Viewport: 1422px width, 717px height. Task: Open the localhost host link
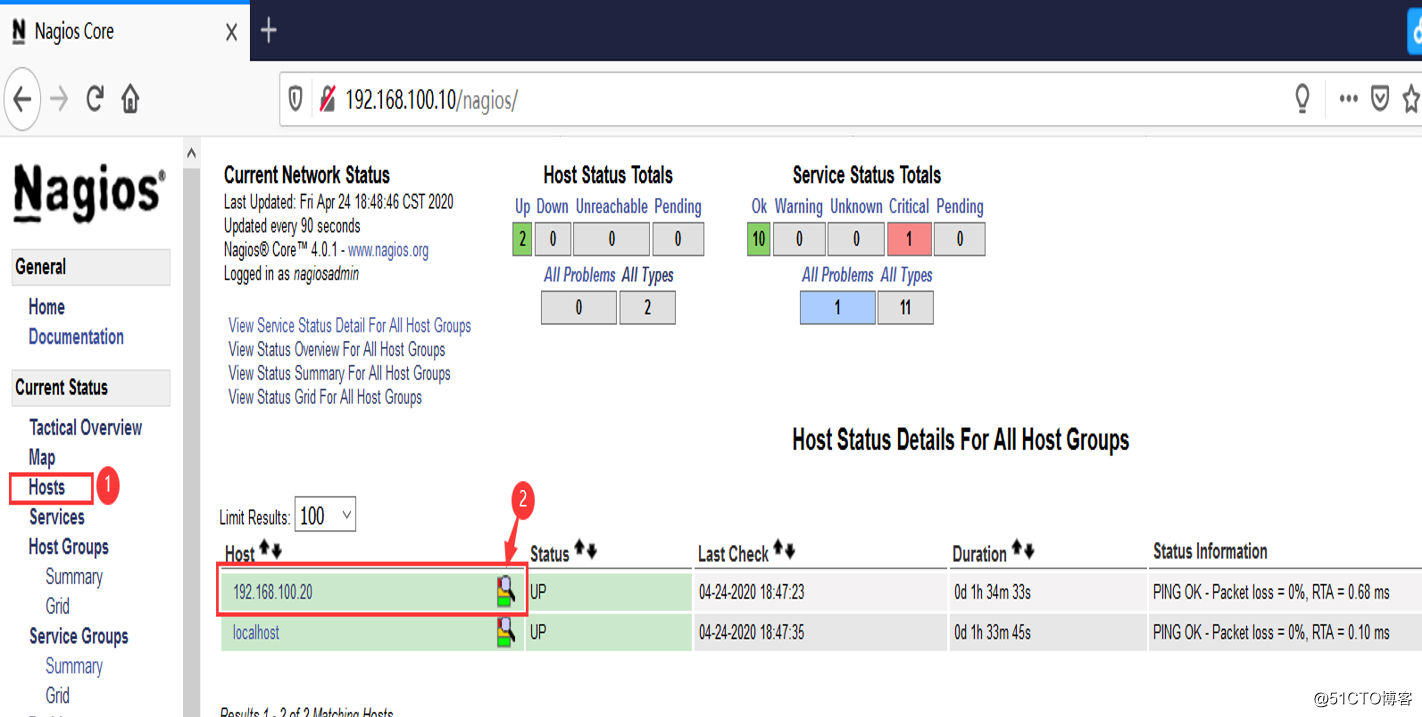pyautogui.click(x=256, y=632)
